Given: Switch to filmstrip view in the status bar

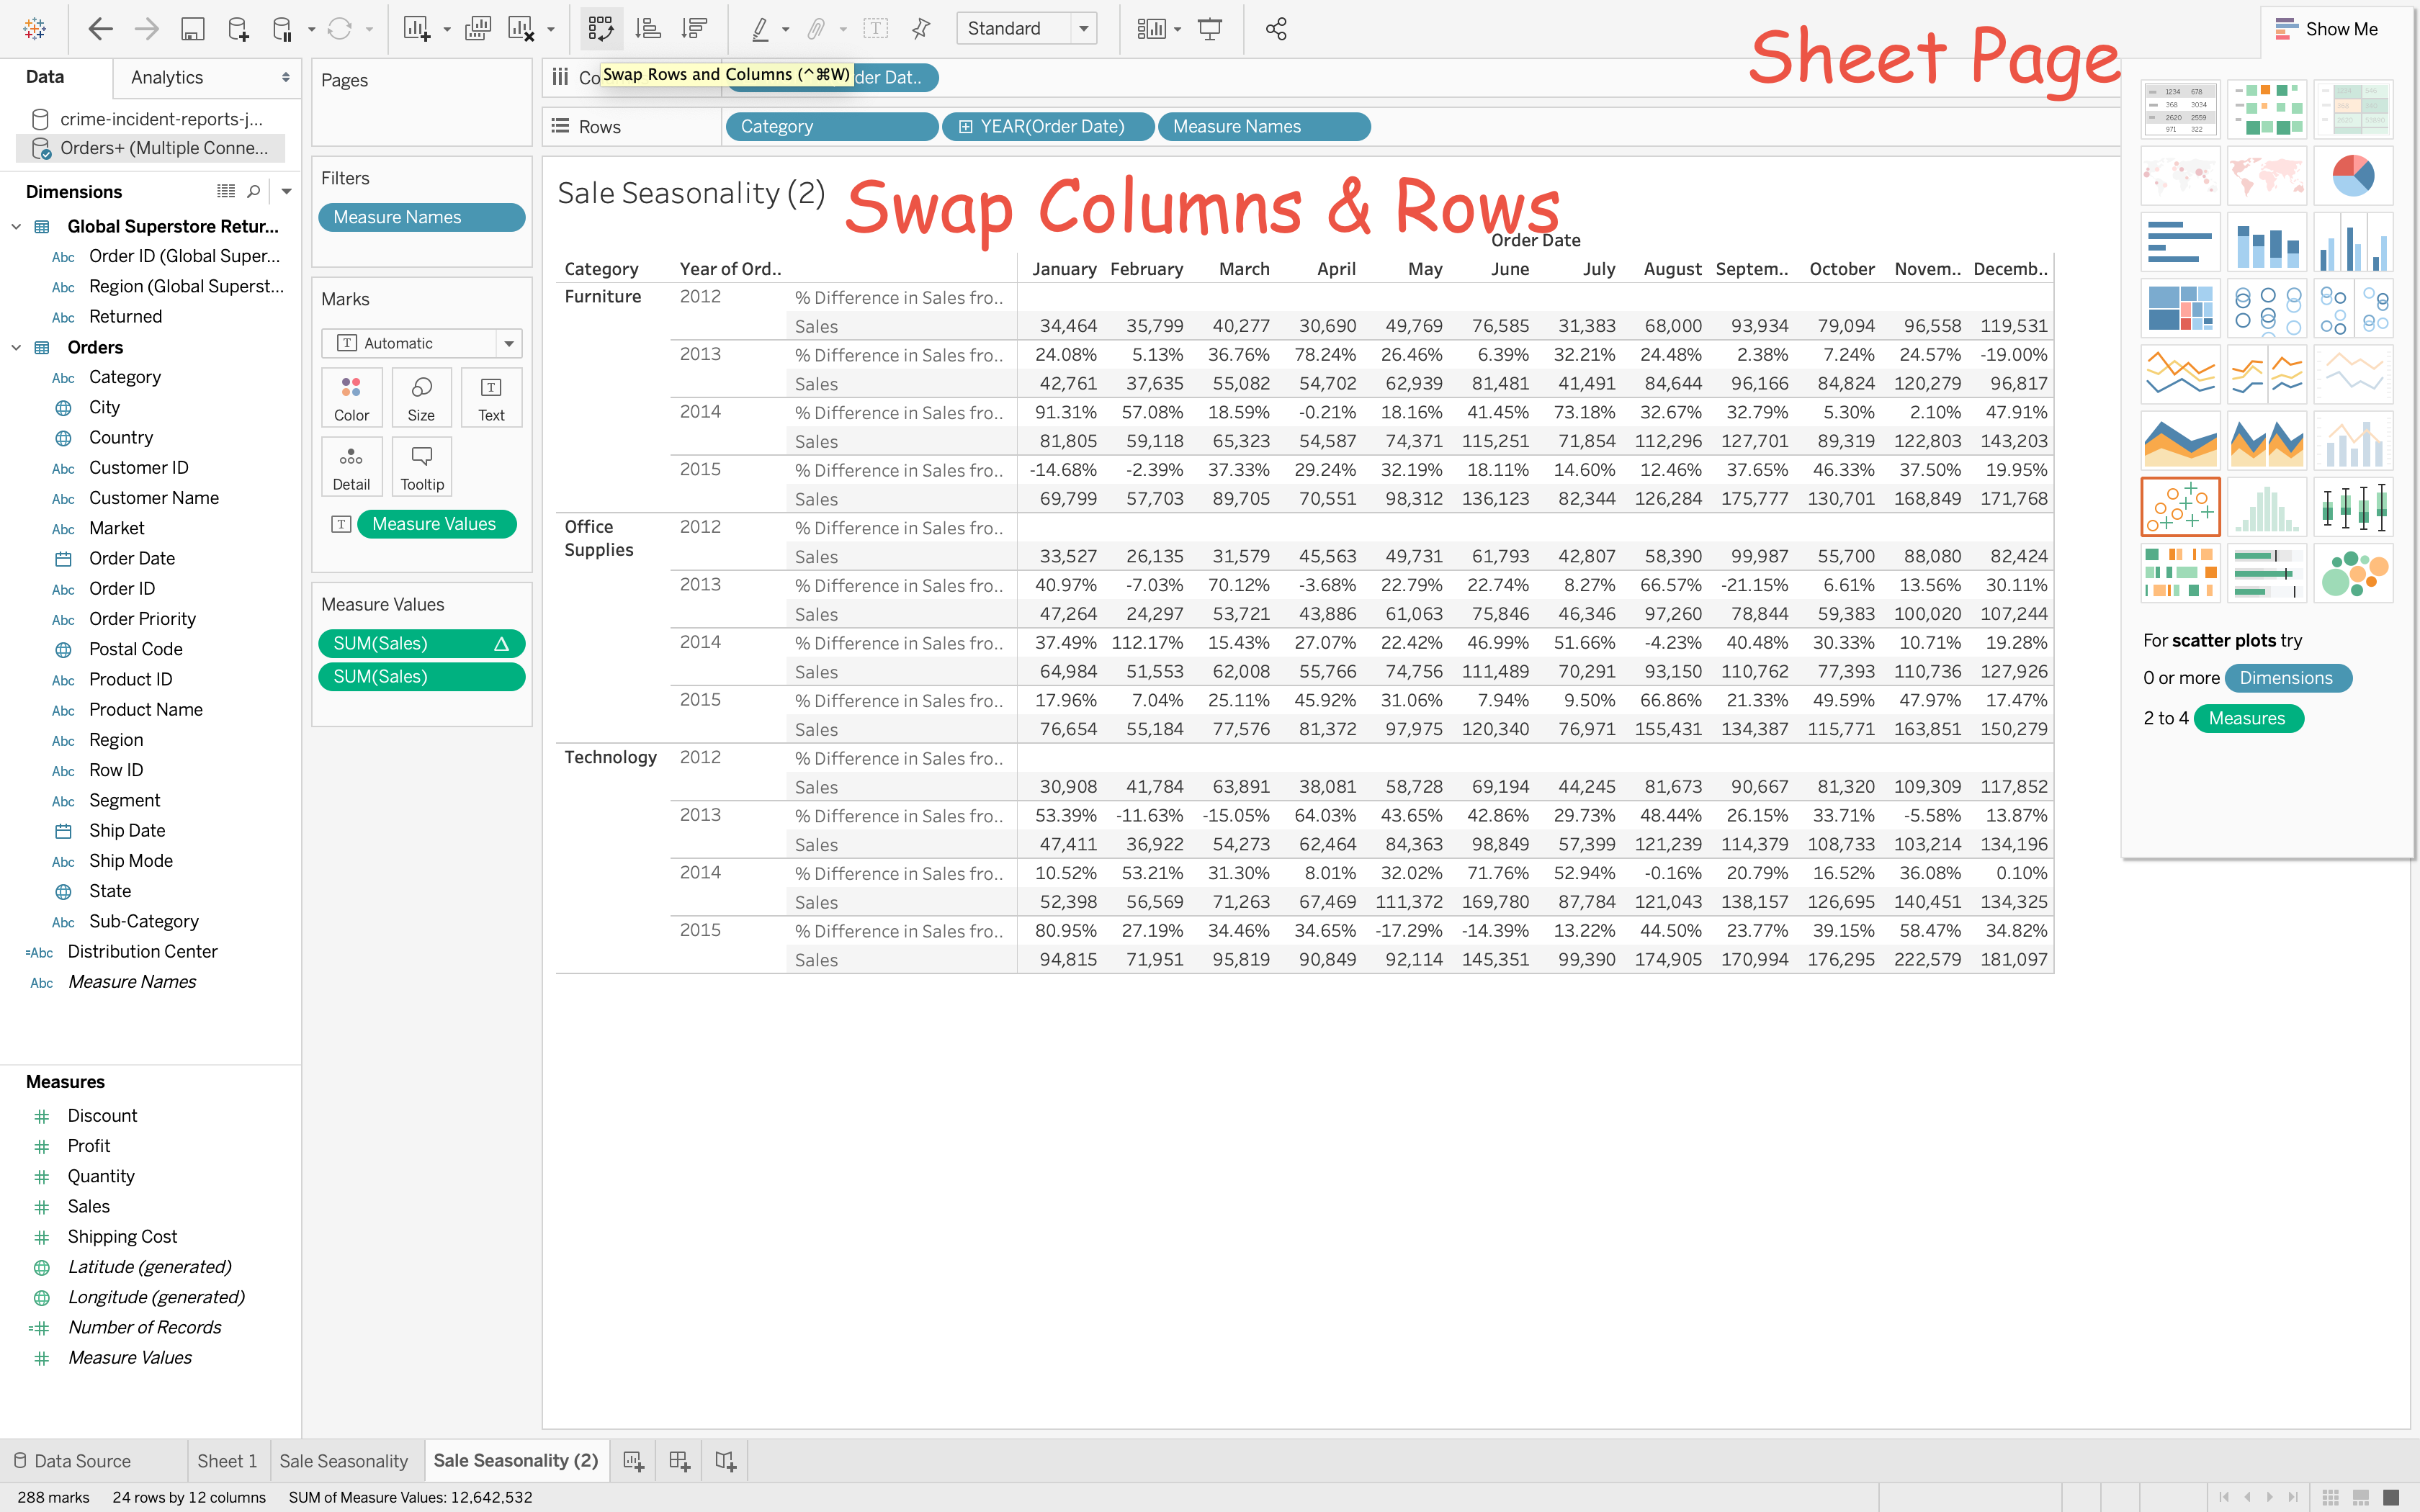Looking at the screenshot, I should coord(2360,1497).
